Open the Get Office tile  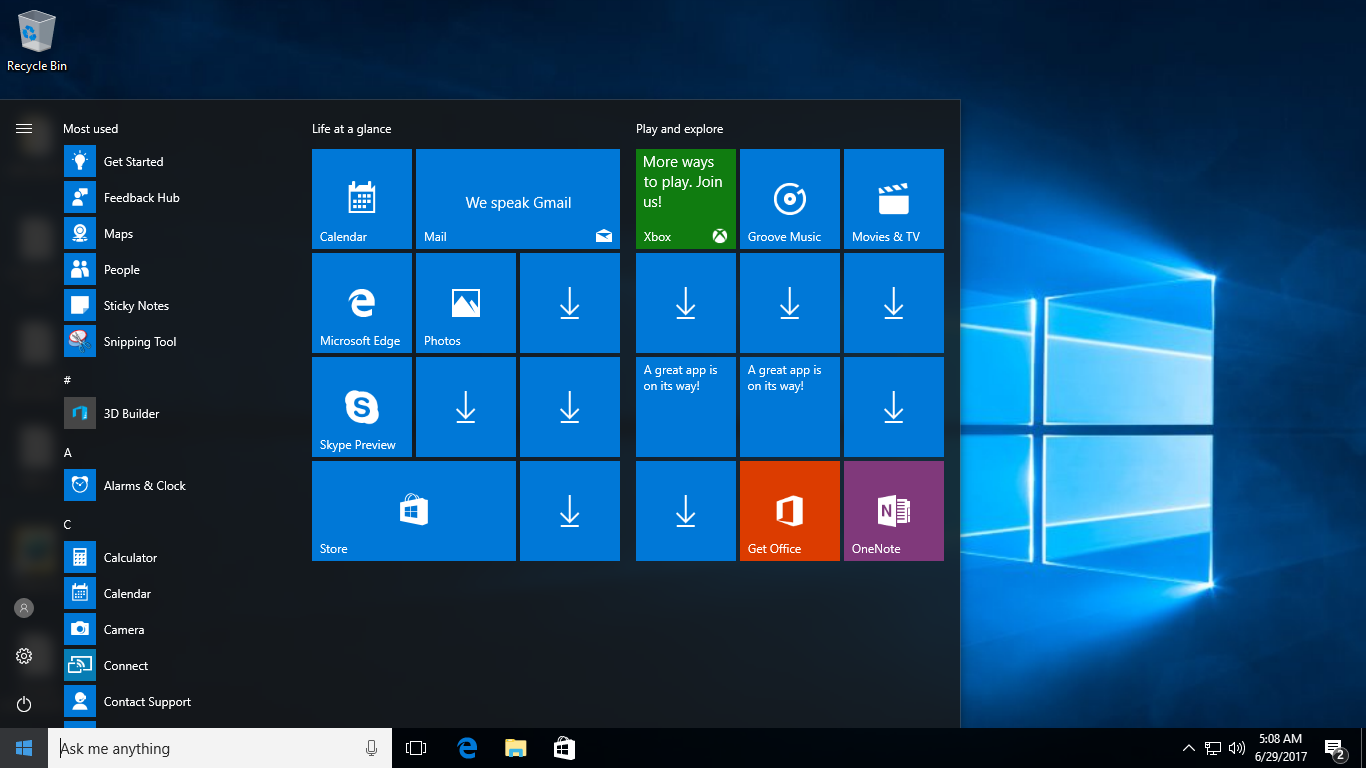pos(790,511)
